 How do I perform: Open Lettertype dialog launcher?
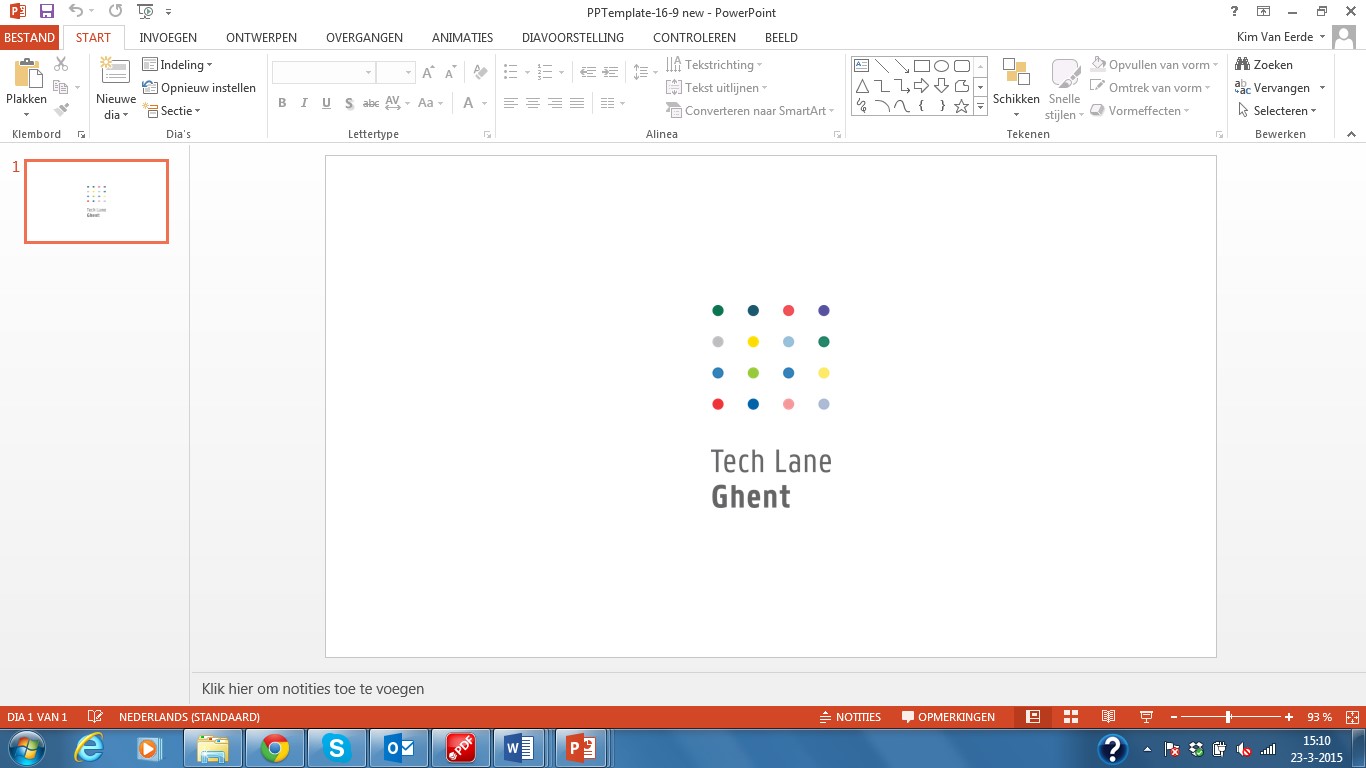[487, 134]
